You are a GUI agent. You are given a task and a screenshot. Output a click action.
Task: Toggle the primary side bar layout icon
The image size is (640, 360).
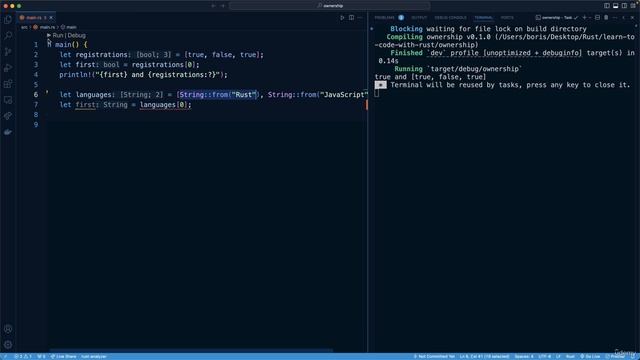pos(607,6)
